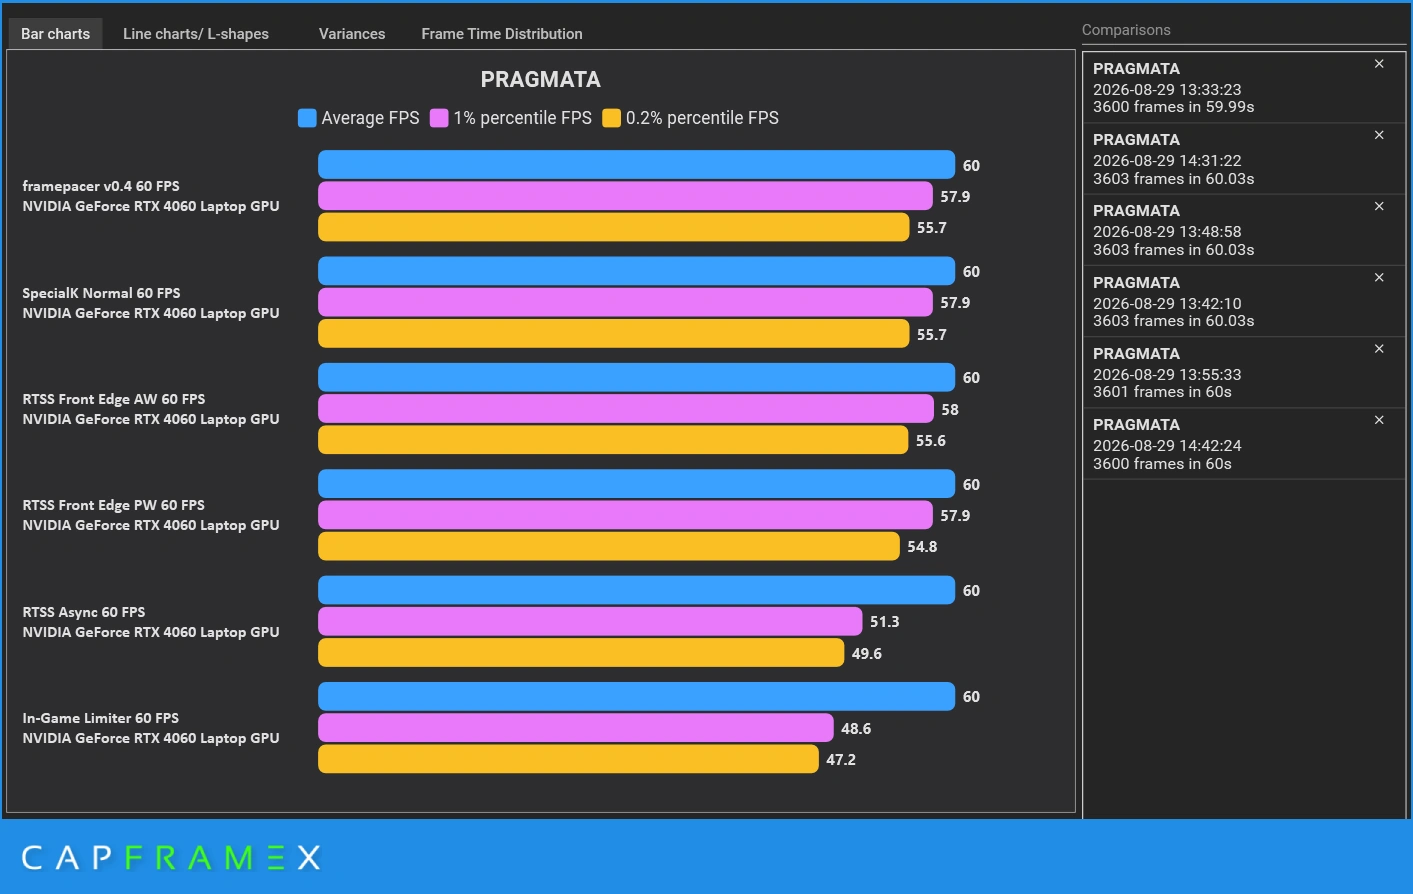This screenshot has width=1413, height=894.
Task: Open the Frame Time Distribution tab
Action: click(502, 33)
